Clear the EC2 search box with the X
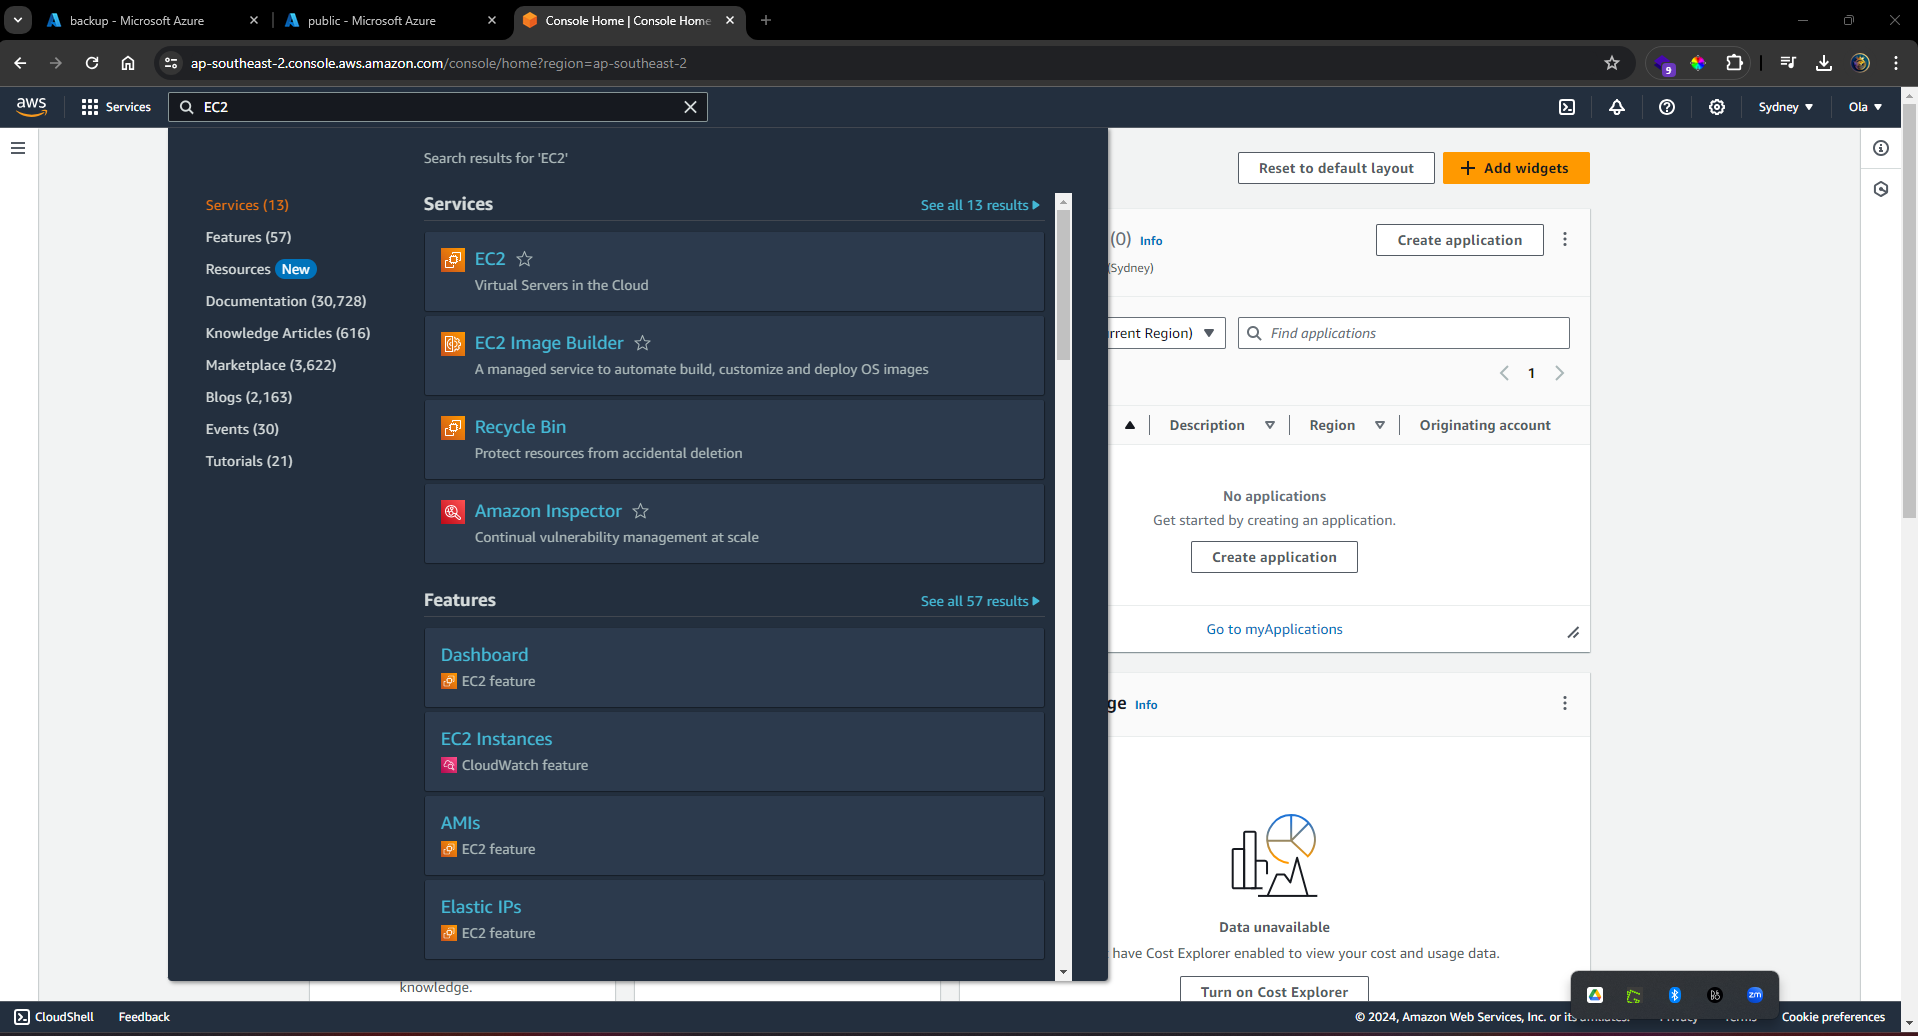Image resolution: width=1918 pixels, height=1036 pixels. point(691,106)
